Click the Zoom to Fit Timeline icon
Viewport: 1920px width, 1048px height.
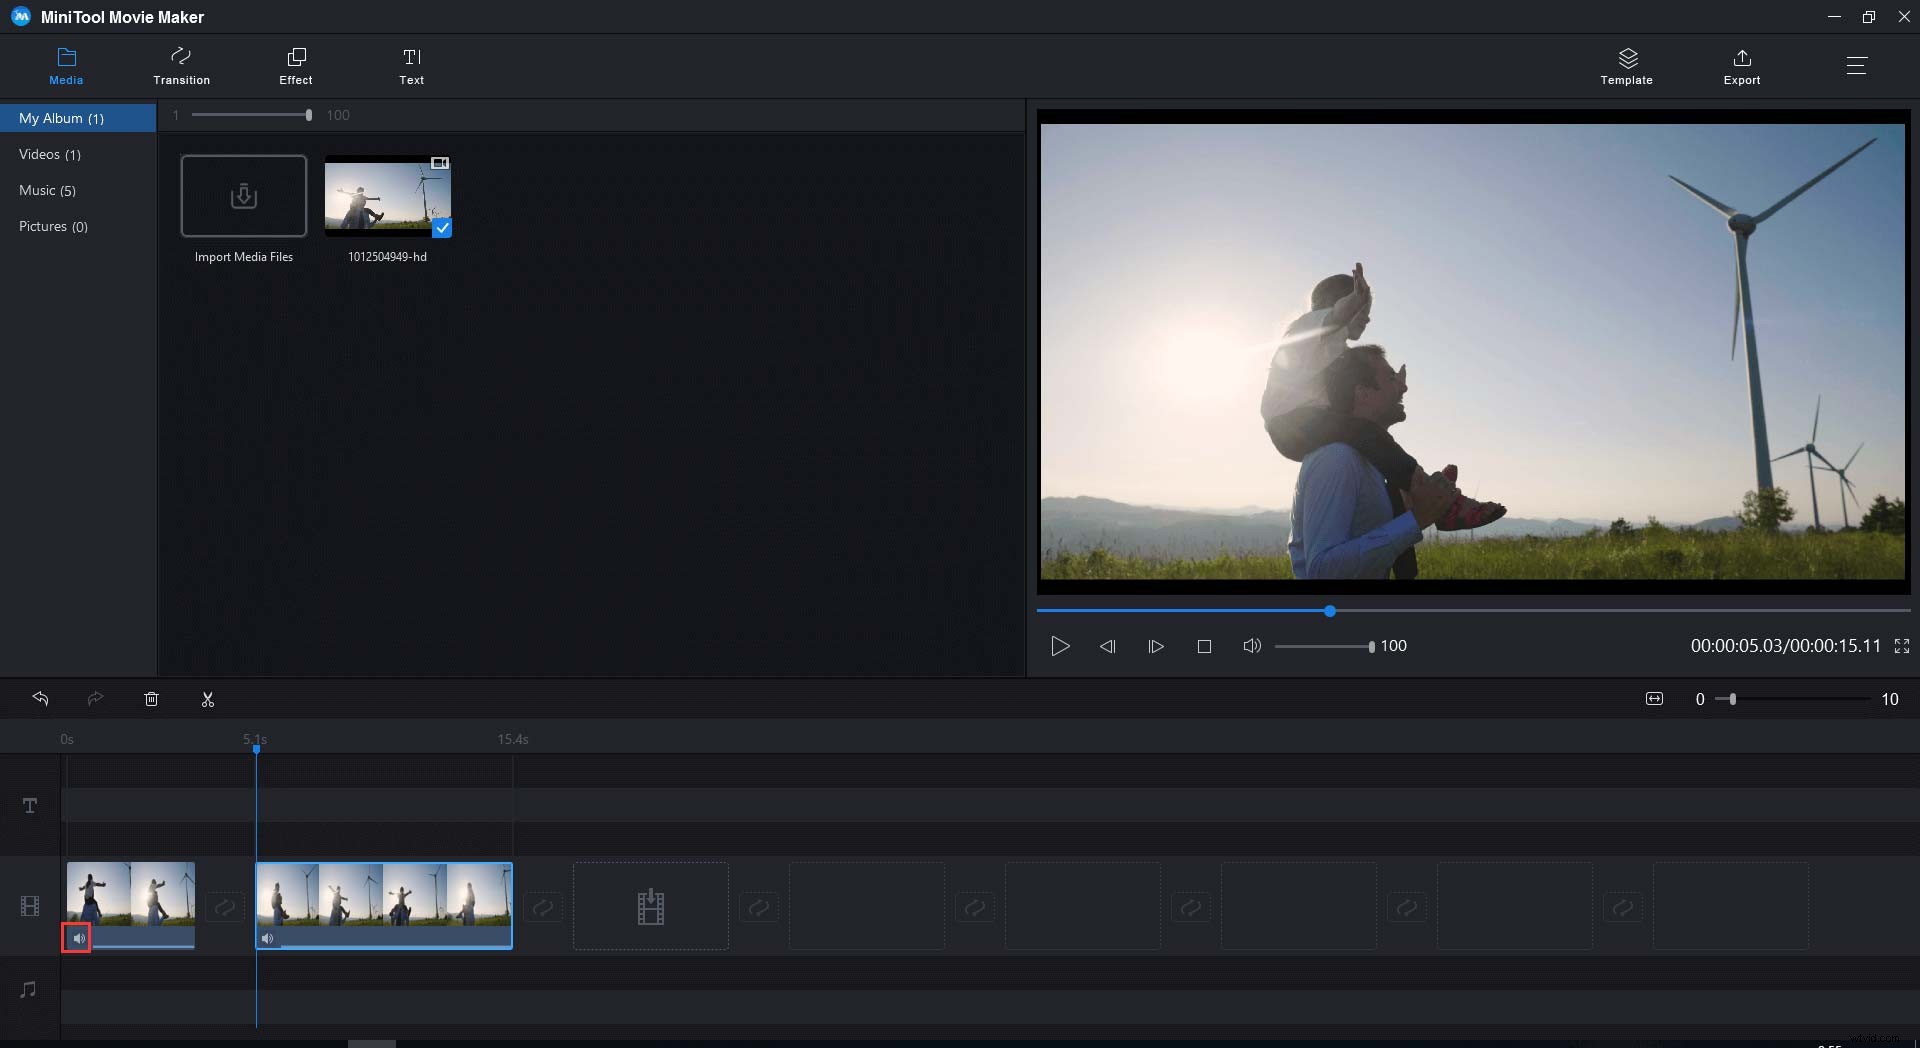click(x=1654, y=698)
